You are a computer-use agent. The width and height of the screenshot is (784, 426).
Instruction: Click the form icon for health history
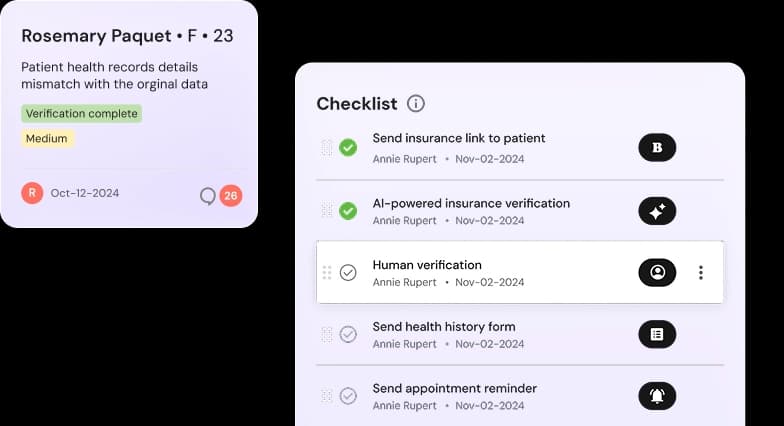657,334
